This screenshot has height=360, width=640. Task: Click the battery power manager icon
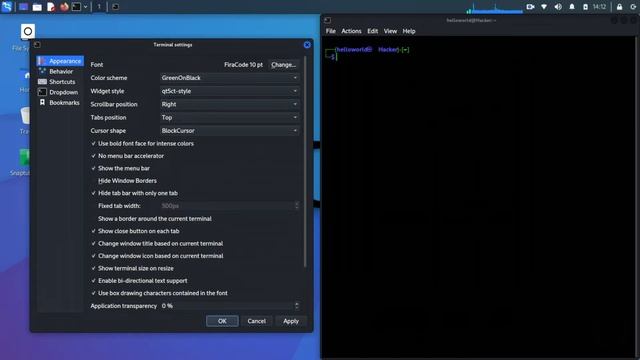click(x=585, y=7)
